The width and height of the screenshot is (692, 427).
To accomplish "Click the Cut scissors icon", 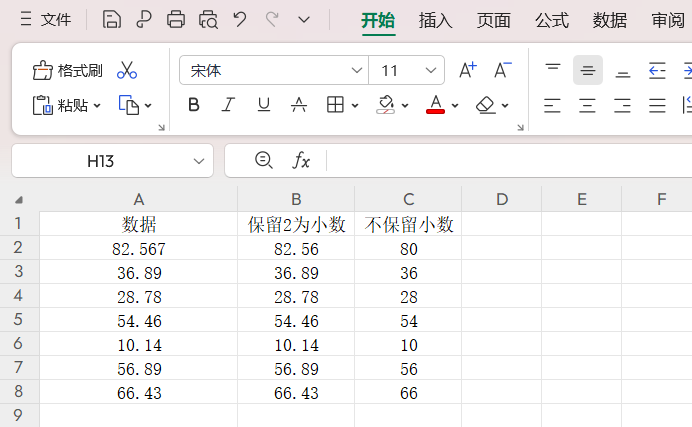I will (127, 70).
